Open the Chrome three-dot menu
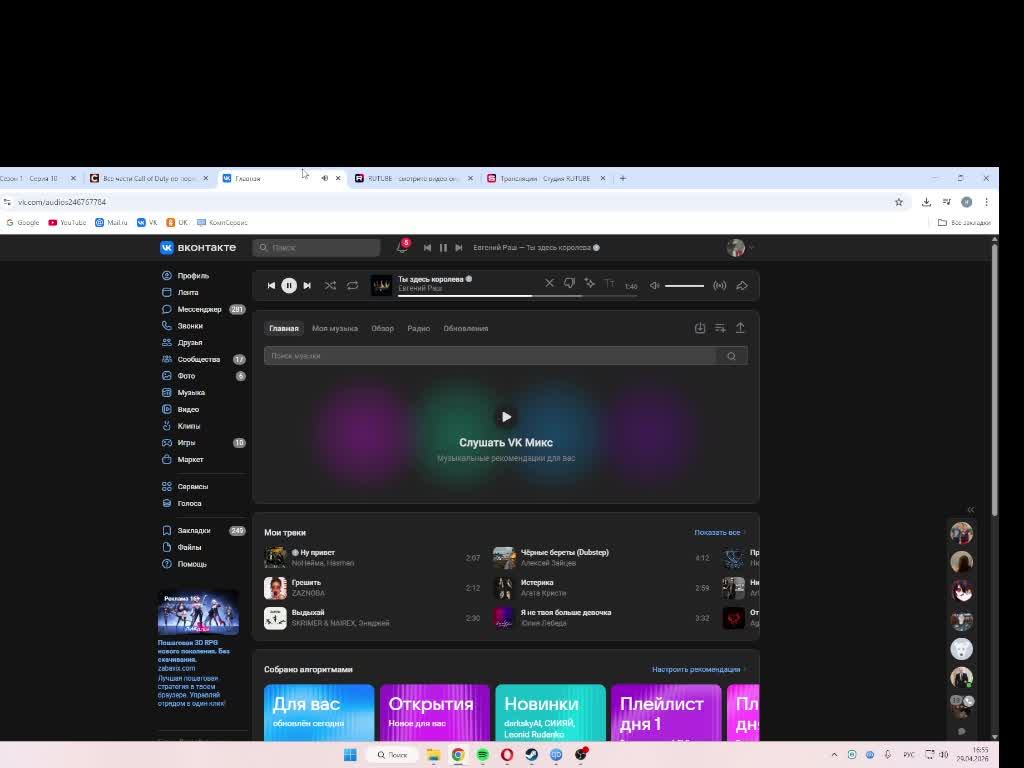Image resolution: width=1024 pixels, height=768 pixels. tap(986, 202)
